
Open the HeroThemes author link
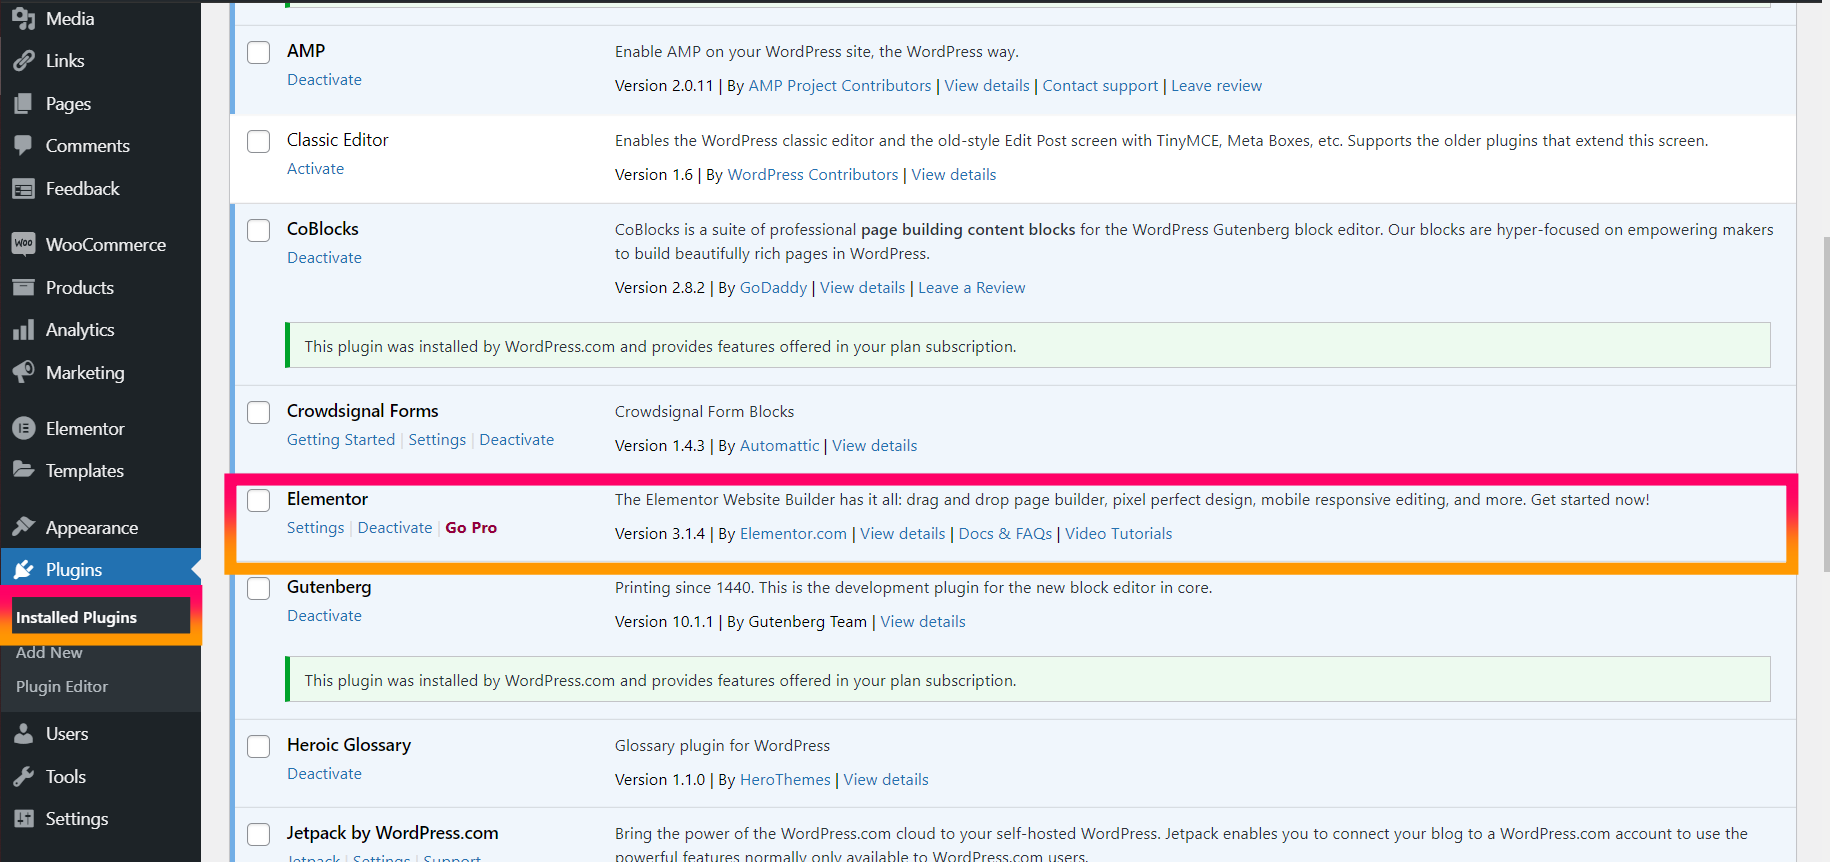pyautogui.click(x=785, y=779)
